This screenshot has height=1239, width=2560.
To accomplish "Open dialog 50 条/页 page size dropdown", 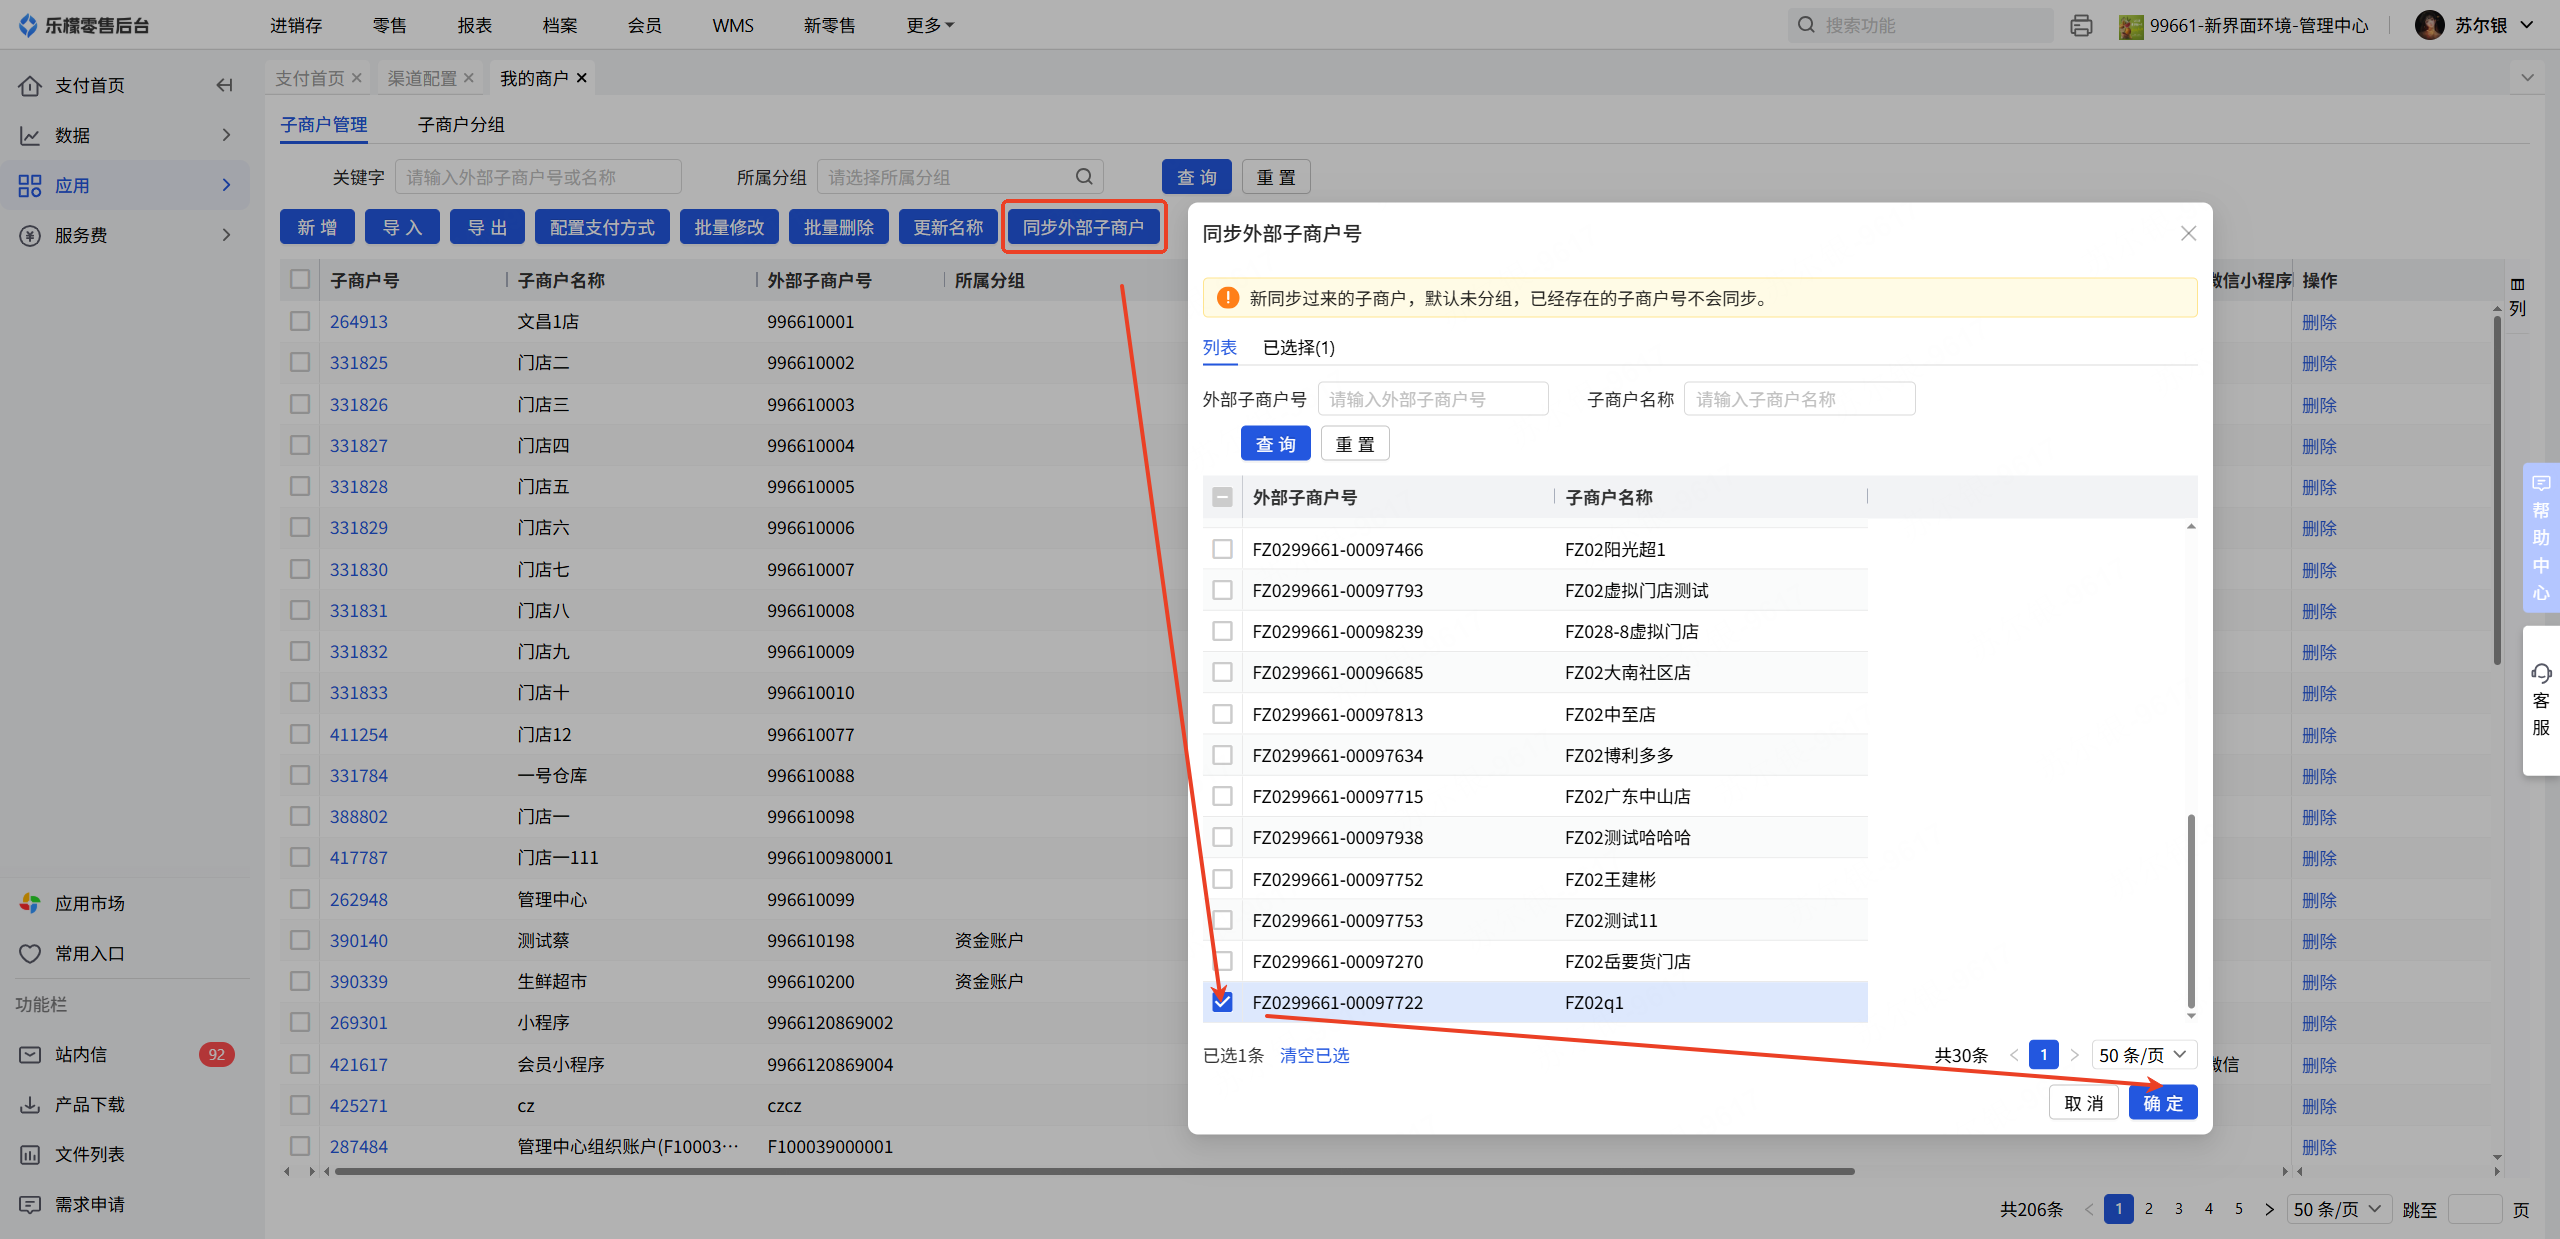I will (2144, 1055).
